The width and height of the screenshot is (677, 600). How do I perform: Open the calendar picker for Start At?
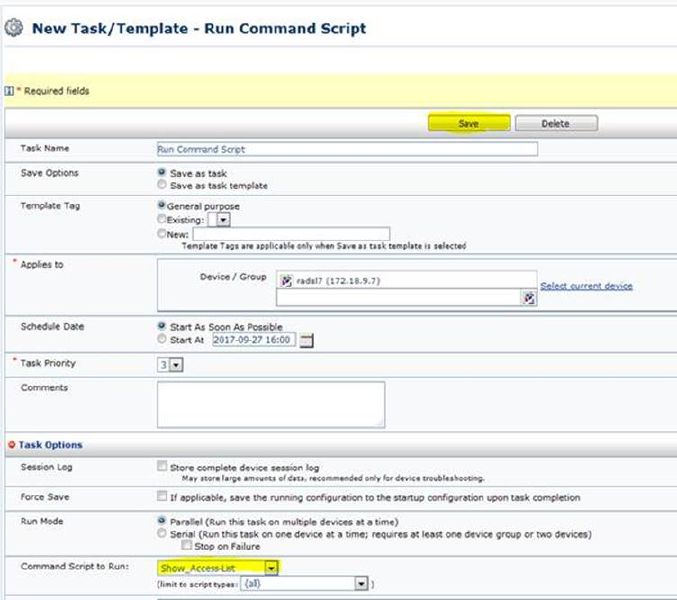click(307, 341)
